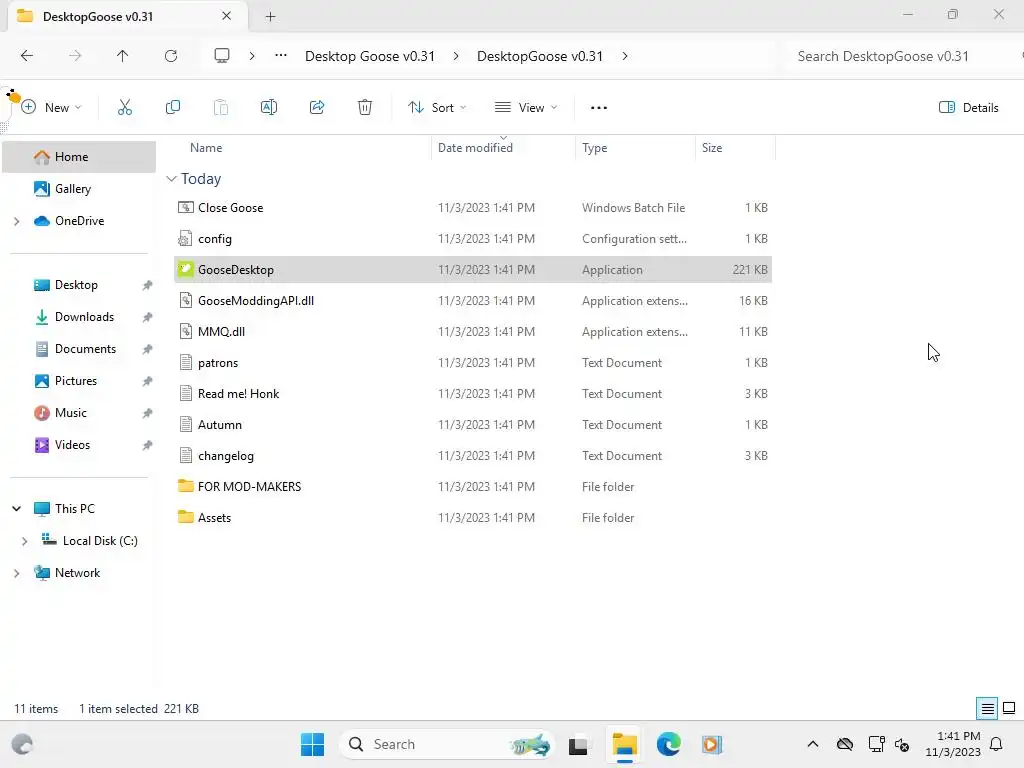Open the Windows Start menu

[313, 744]
